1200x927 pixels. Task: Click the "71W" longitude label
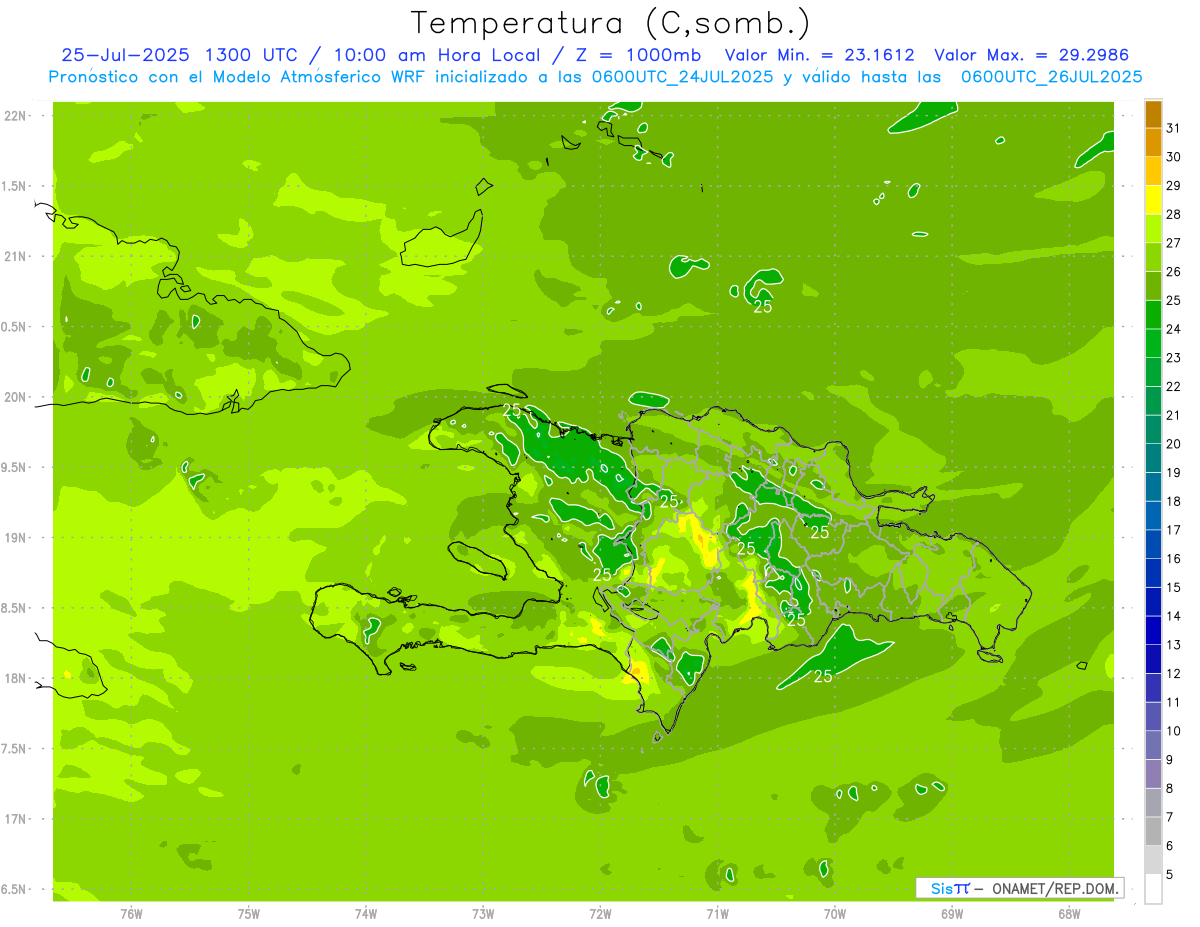717,913
